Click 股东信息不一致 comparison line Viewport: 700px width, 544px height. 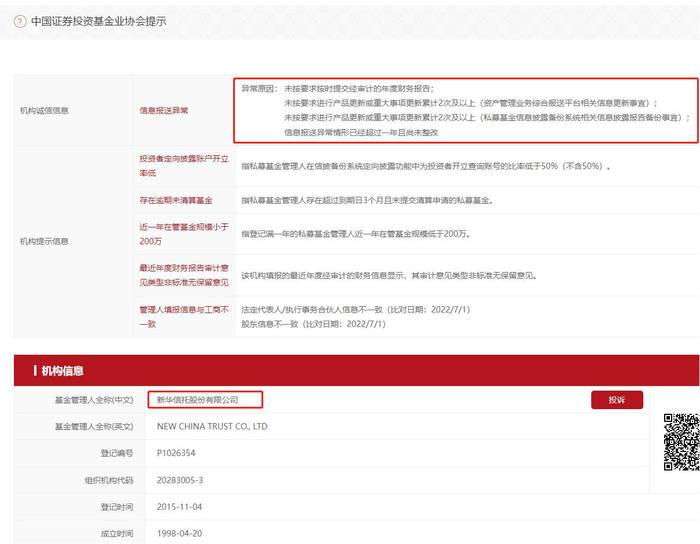tap(313, 324)
